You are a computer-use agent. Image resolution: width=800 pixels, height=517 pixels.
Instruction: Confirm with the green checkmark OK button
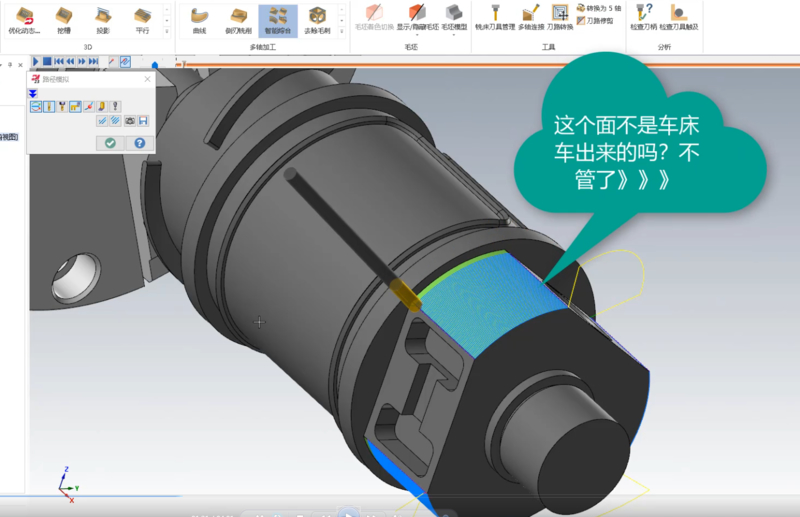[x=110, y=143]
